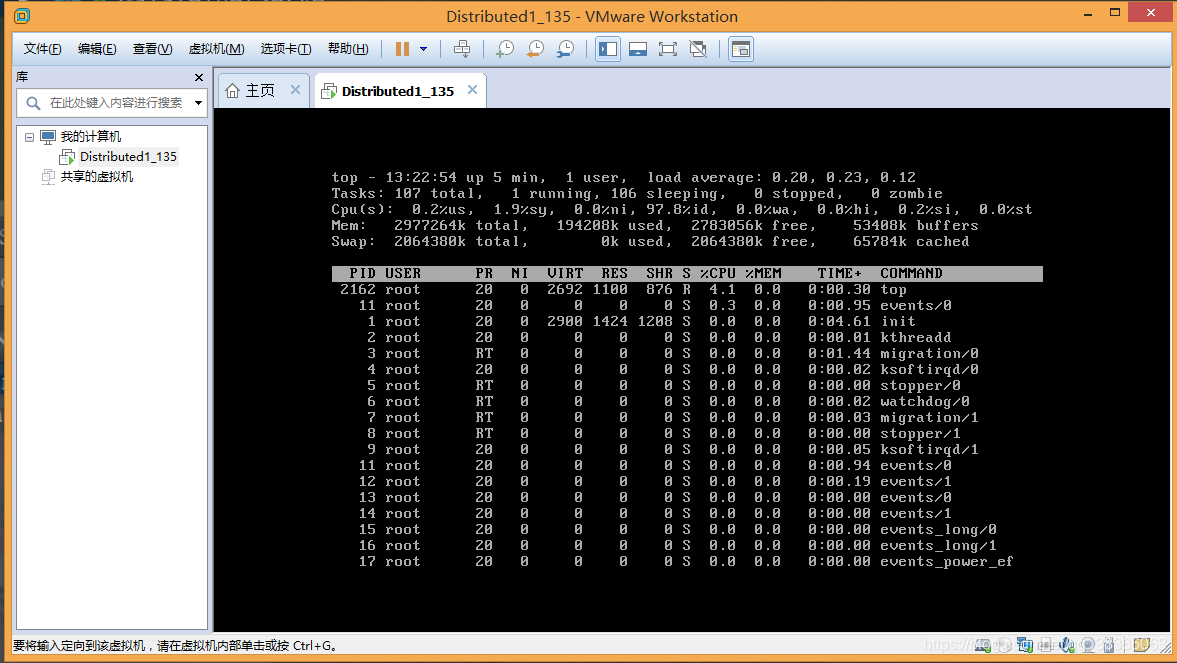Click the watchdog/0 process name

coord(925,402)
